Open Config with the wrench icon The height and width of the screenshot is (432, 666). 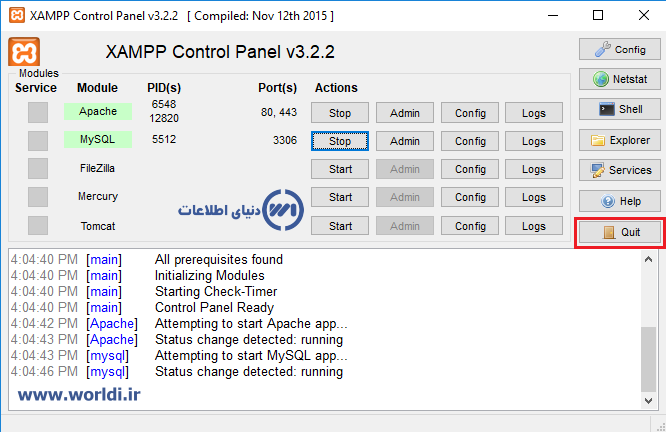(x=619, y=49)
